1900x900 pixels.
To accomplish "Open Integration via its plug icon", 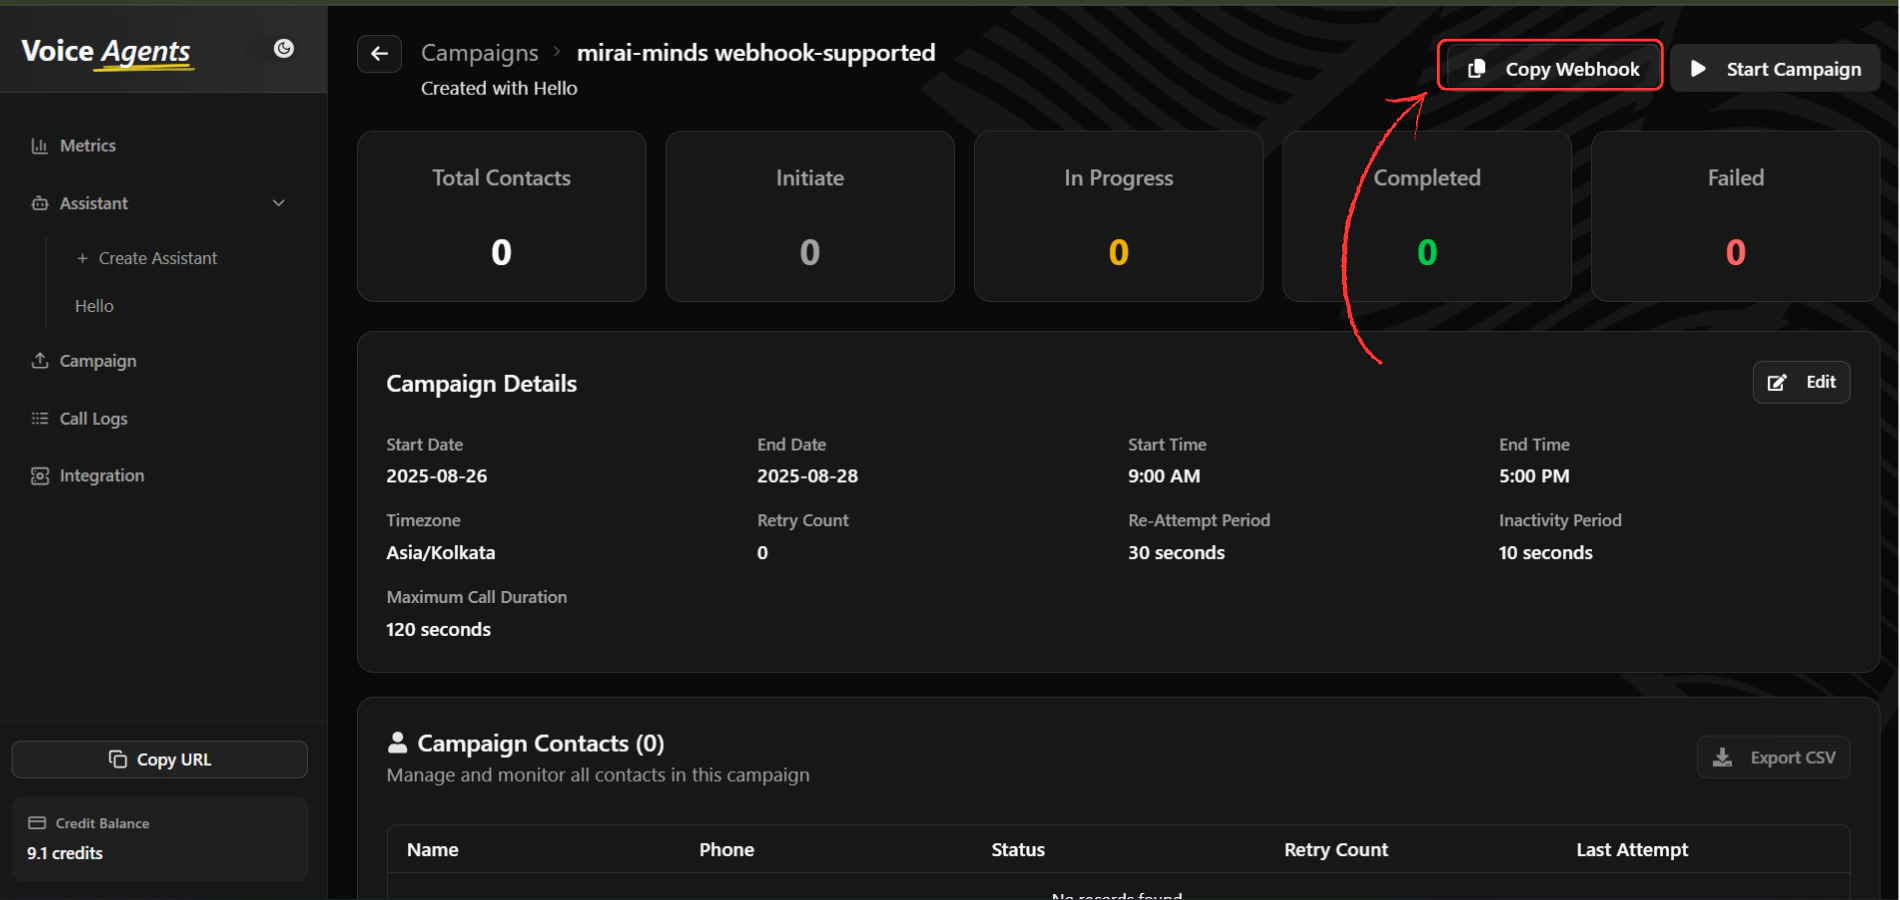I will coord(39,475).
